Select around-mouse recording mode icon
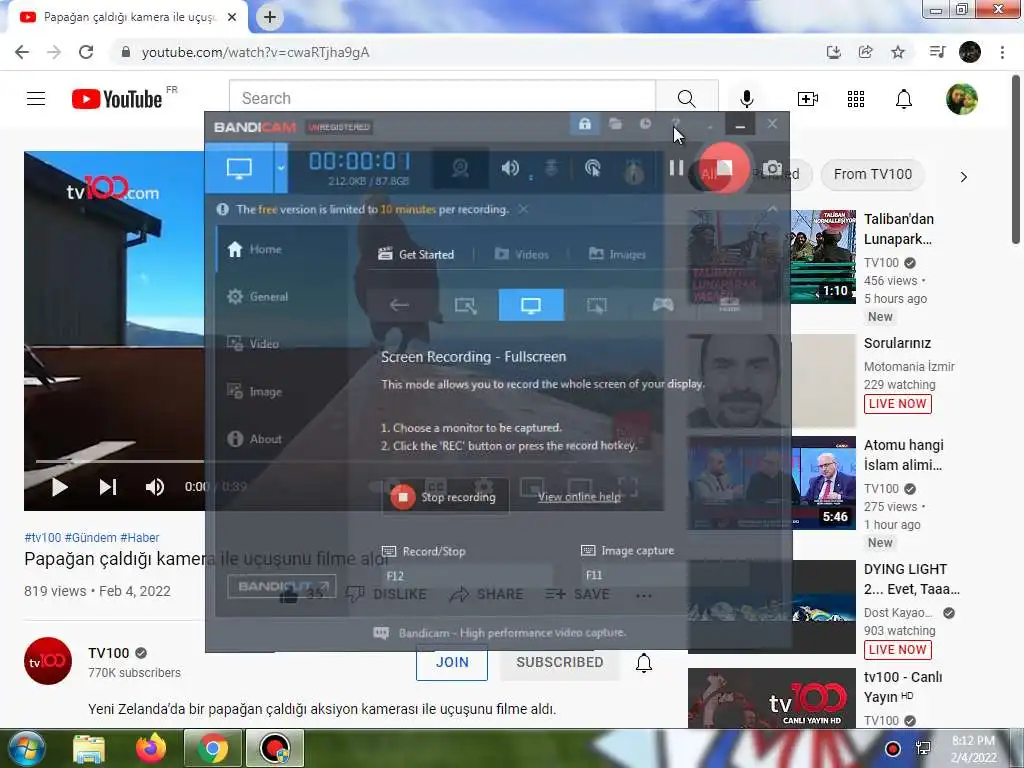The width and height of the screenshot is (1024, 768). (x=597, y=305)
